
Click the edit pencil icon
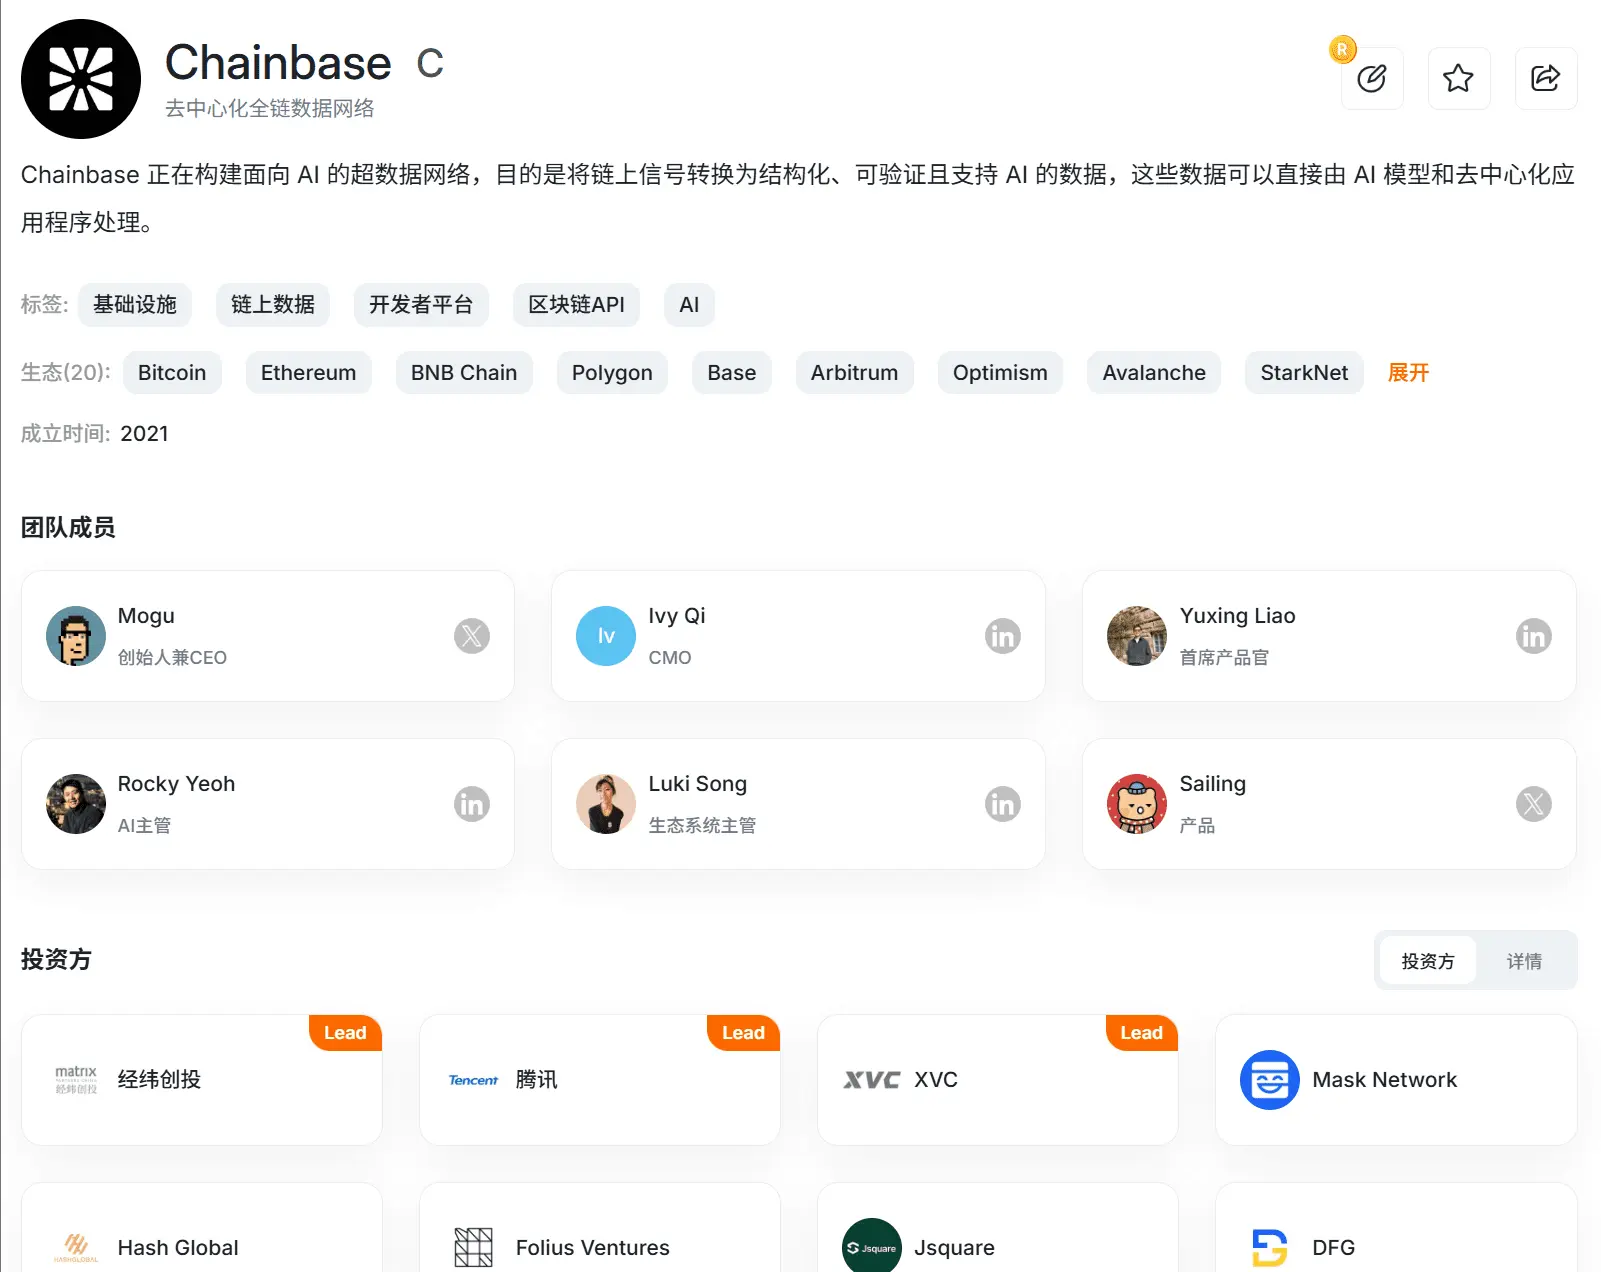[x=1372, y=78]
